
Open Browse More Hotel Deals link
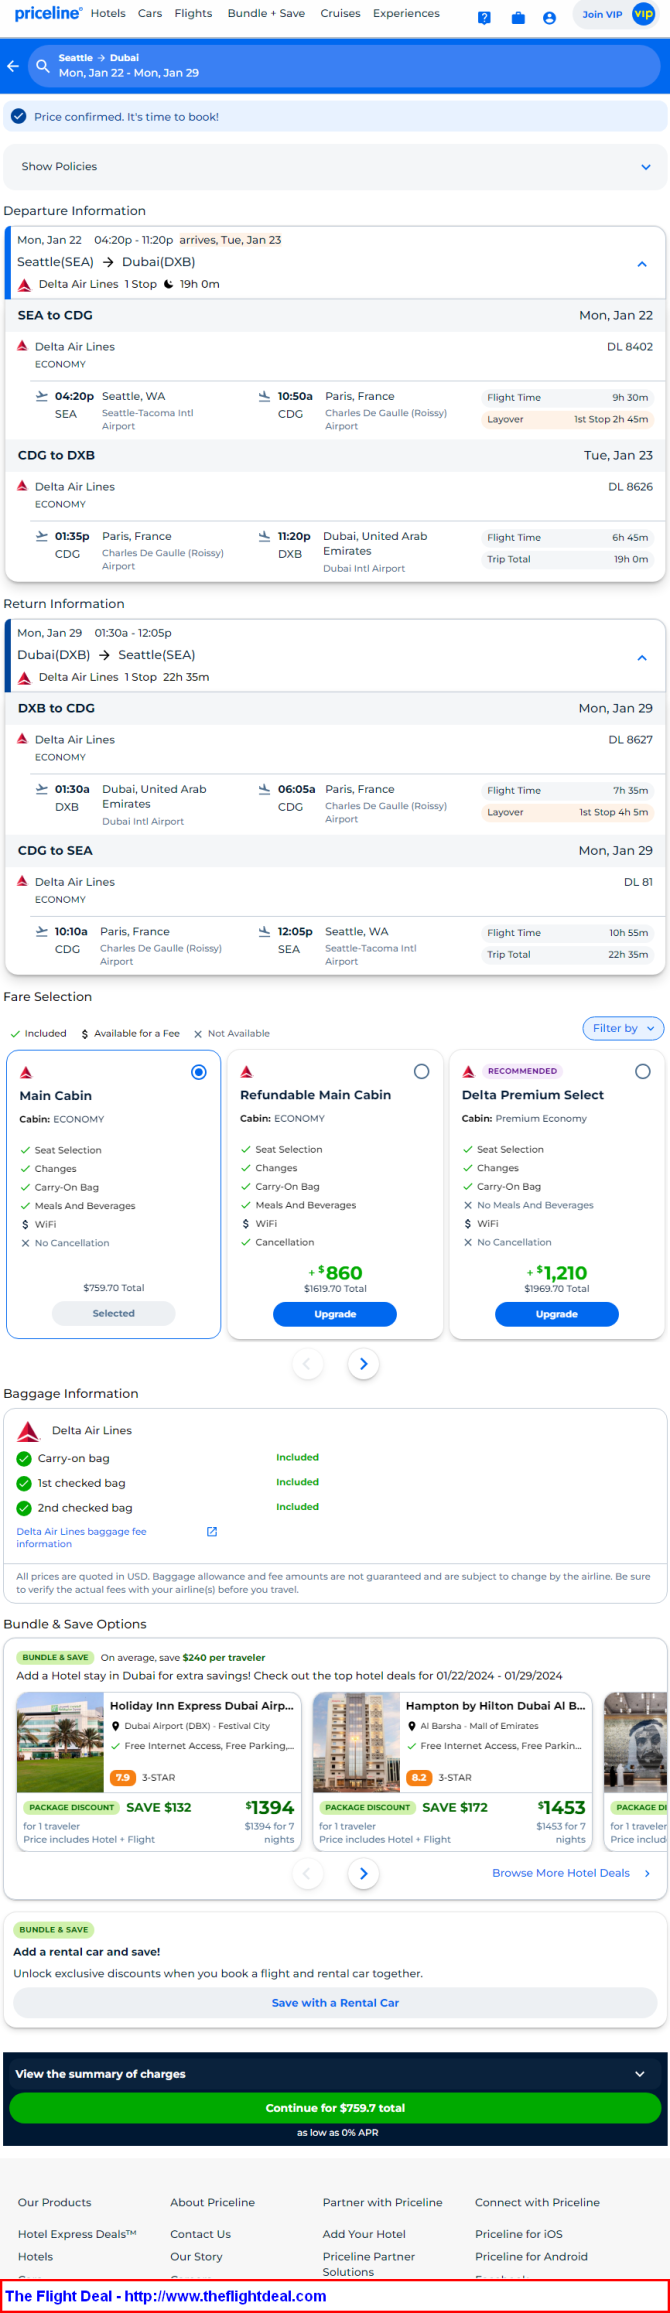[x=561, y=1873]
